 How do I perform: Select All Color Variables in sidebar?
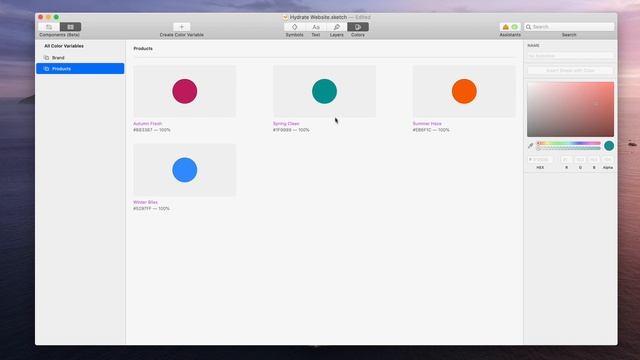tap(64, 46)
